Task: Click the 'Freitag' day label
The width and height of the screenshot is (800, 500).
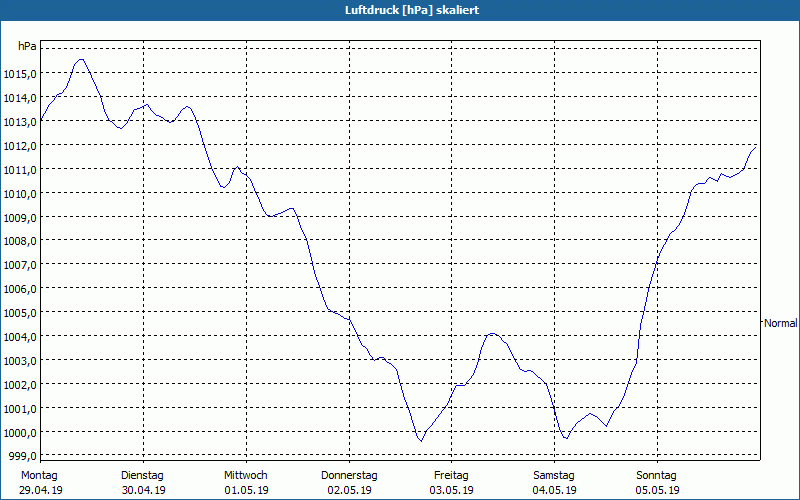Action: (451, 476)
